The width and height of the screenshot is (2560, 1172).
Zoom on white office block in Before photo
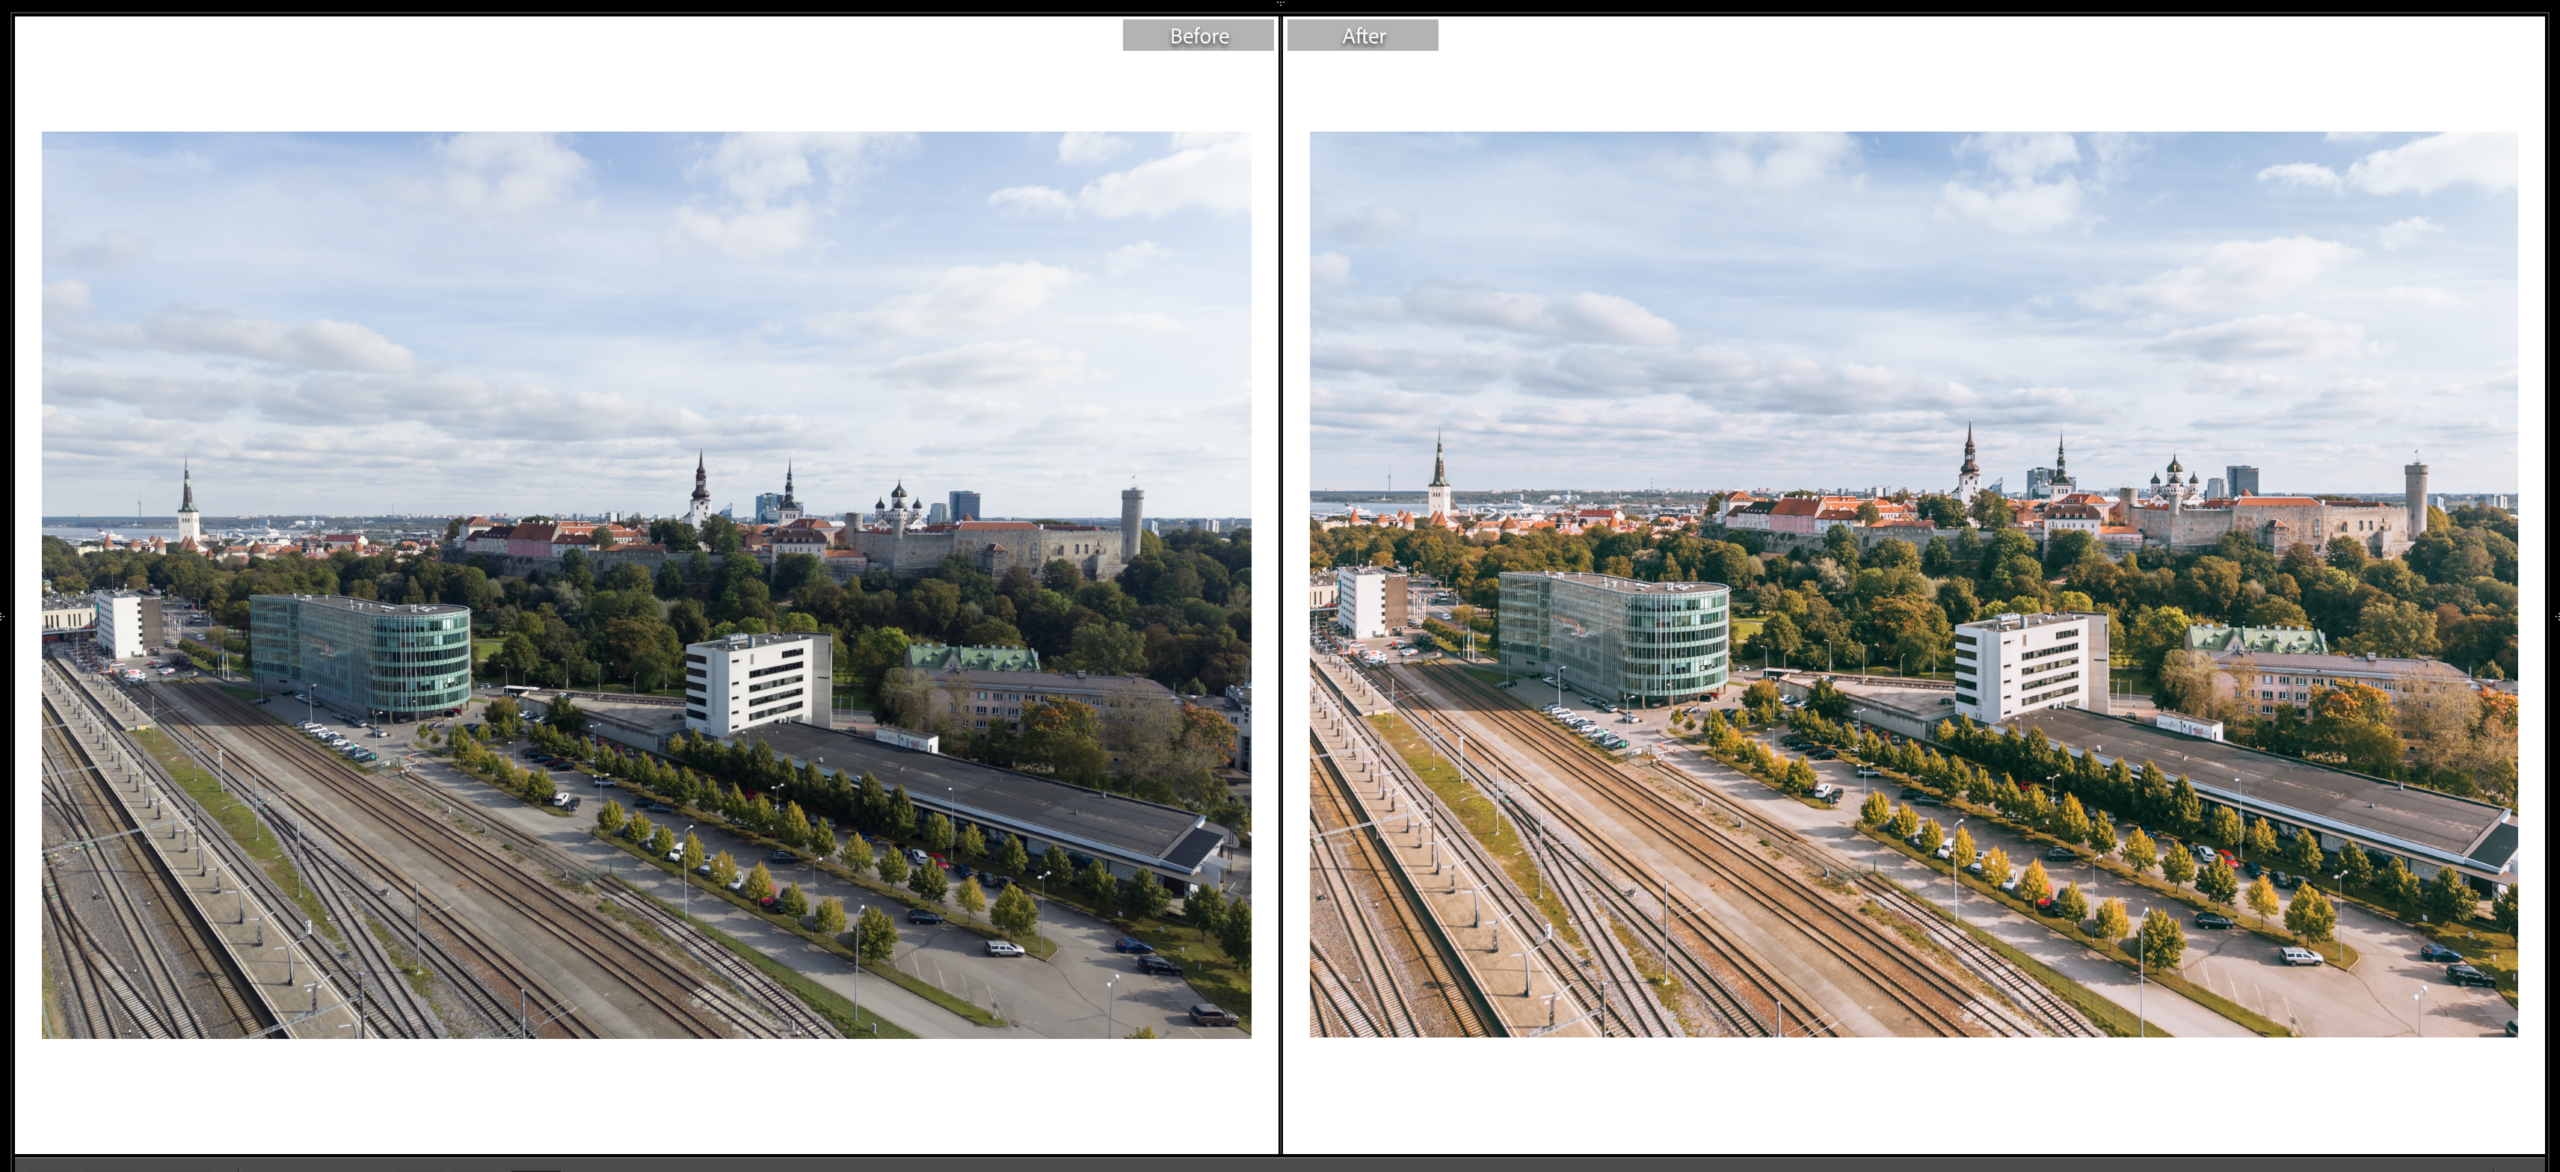tap(757, 683)
